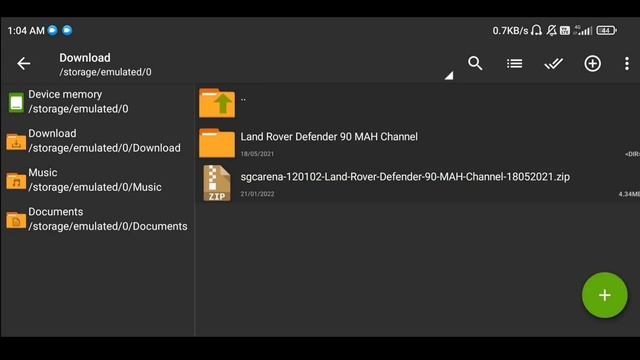640x360 pixels.
Task: Click the Music folder icon
Action: 16,181
